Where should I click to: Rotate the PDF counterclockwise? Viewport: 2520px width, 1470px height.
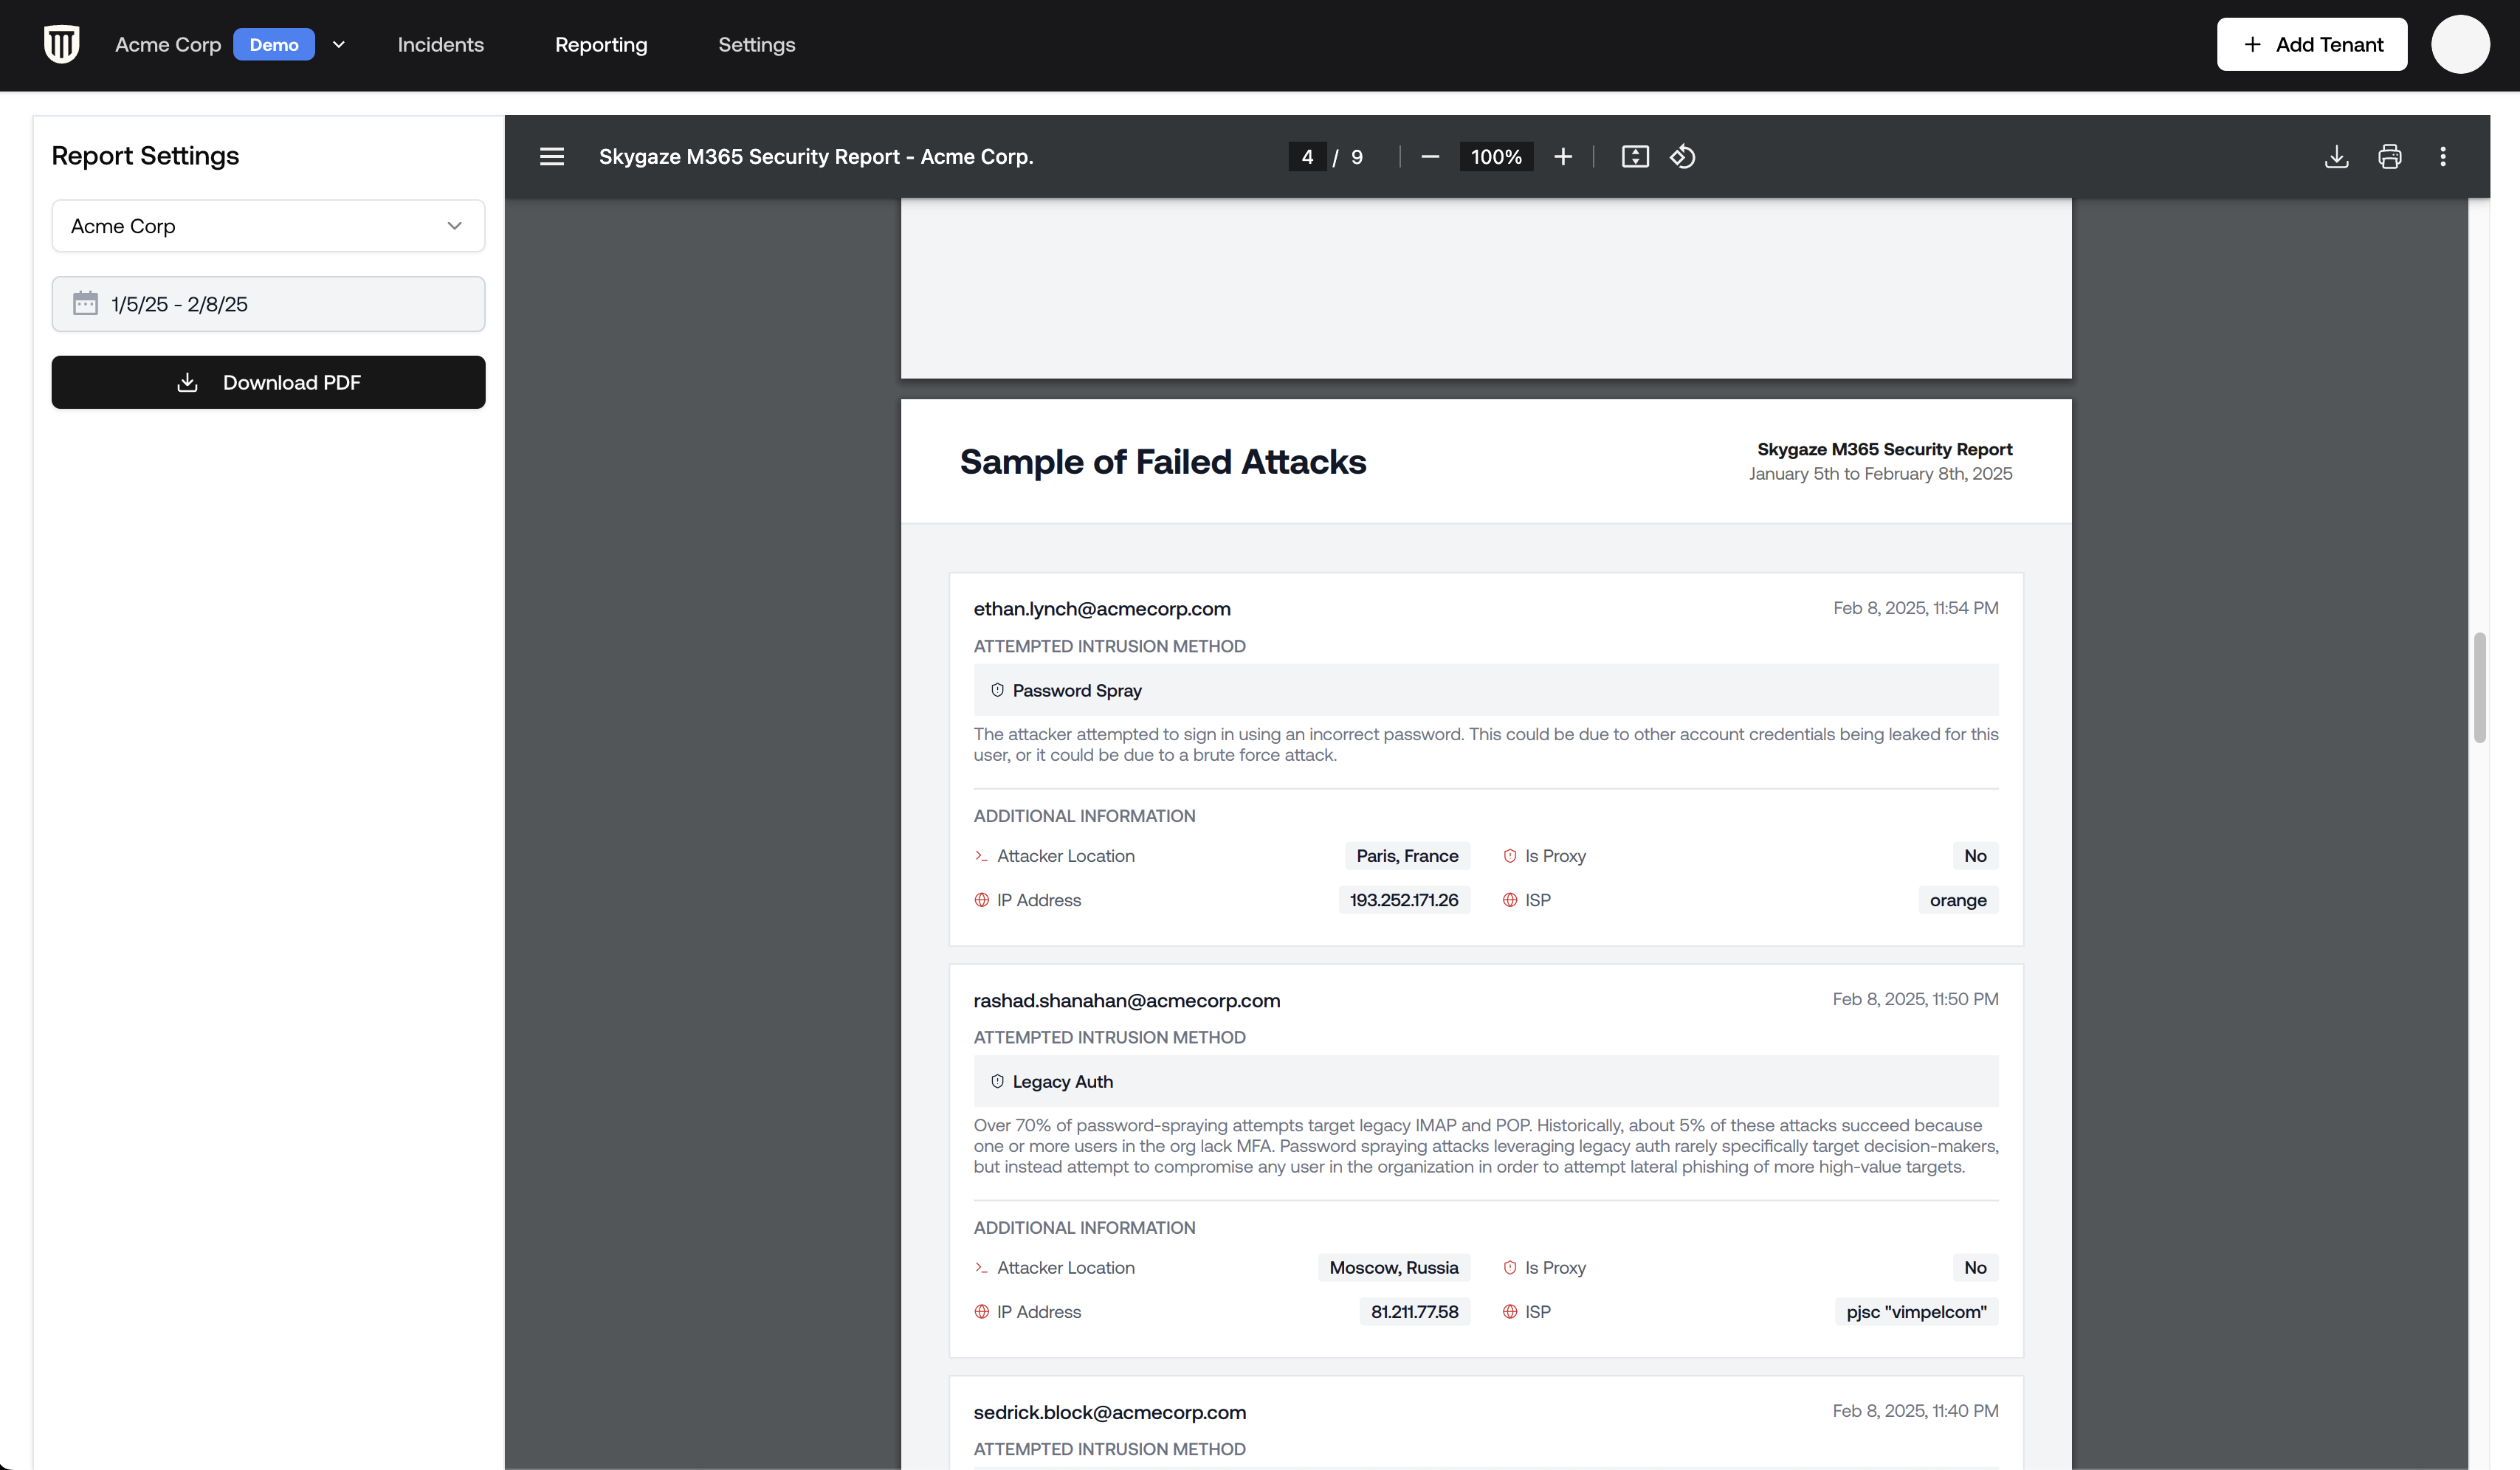click(1683, 157)
